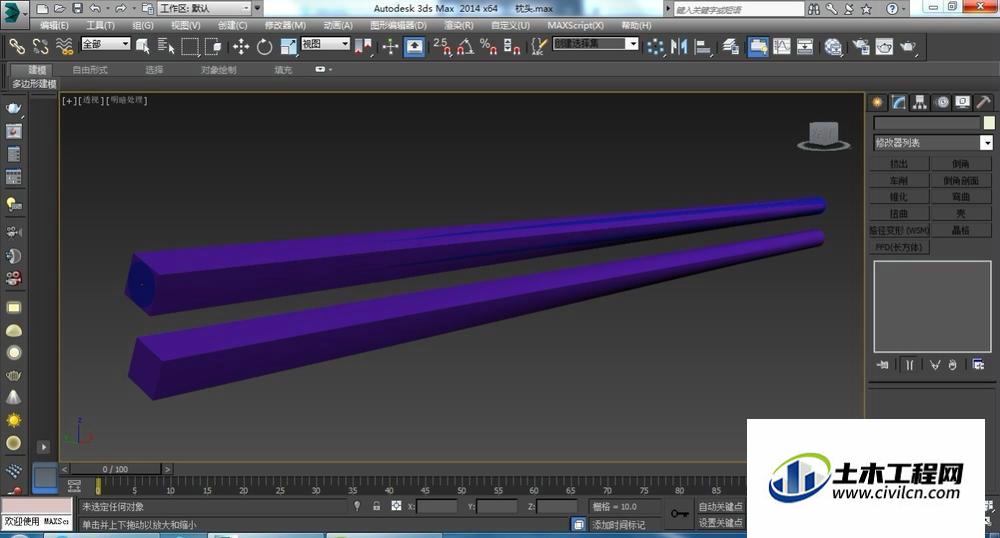Toggle the 2.5D Snaps magnet
The height and width of the screenshot is (538, 1000).
441,46
